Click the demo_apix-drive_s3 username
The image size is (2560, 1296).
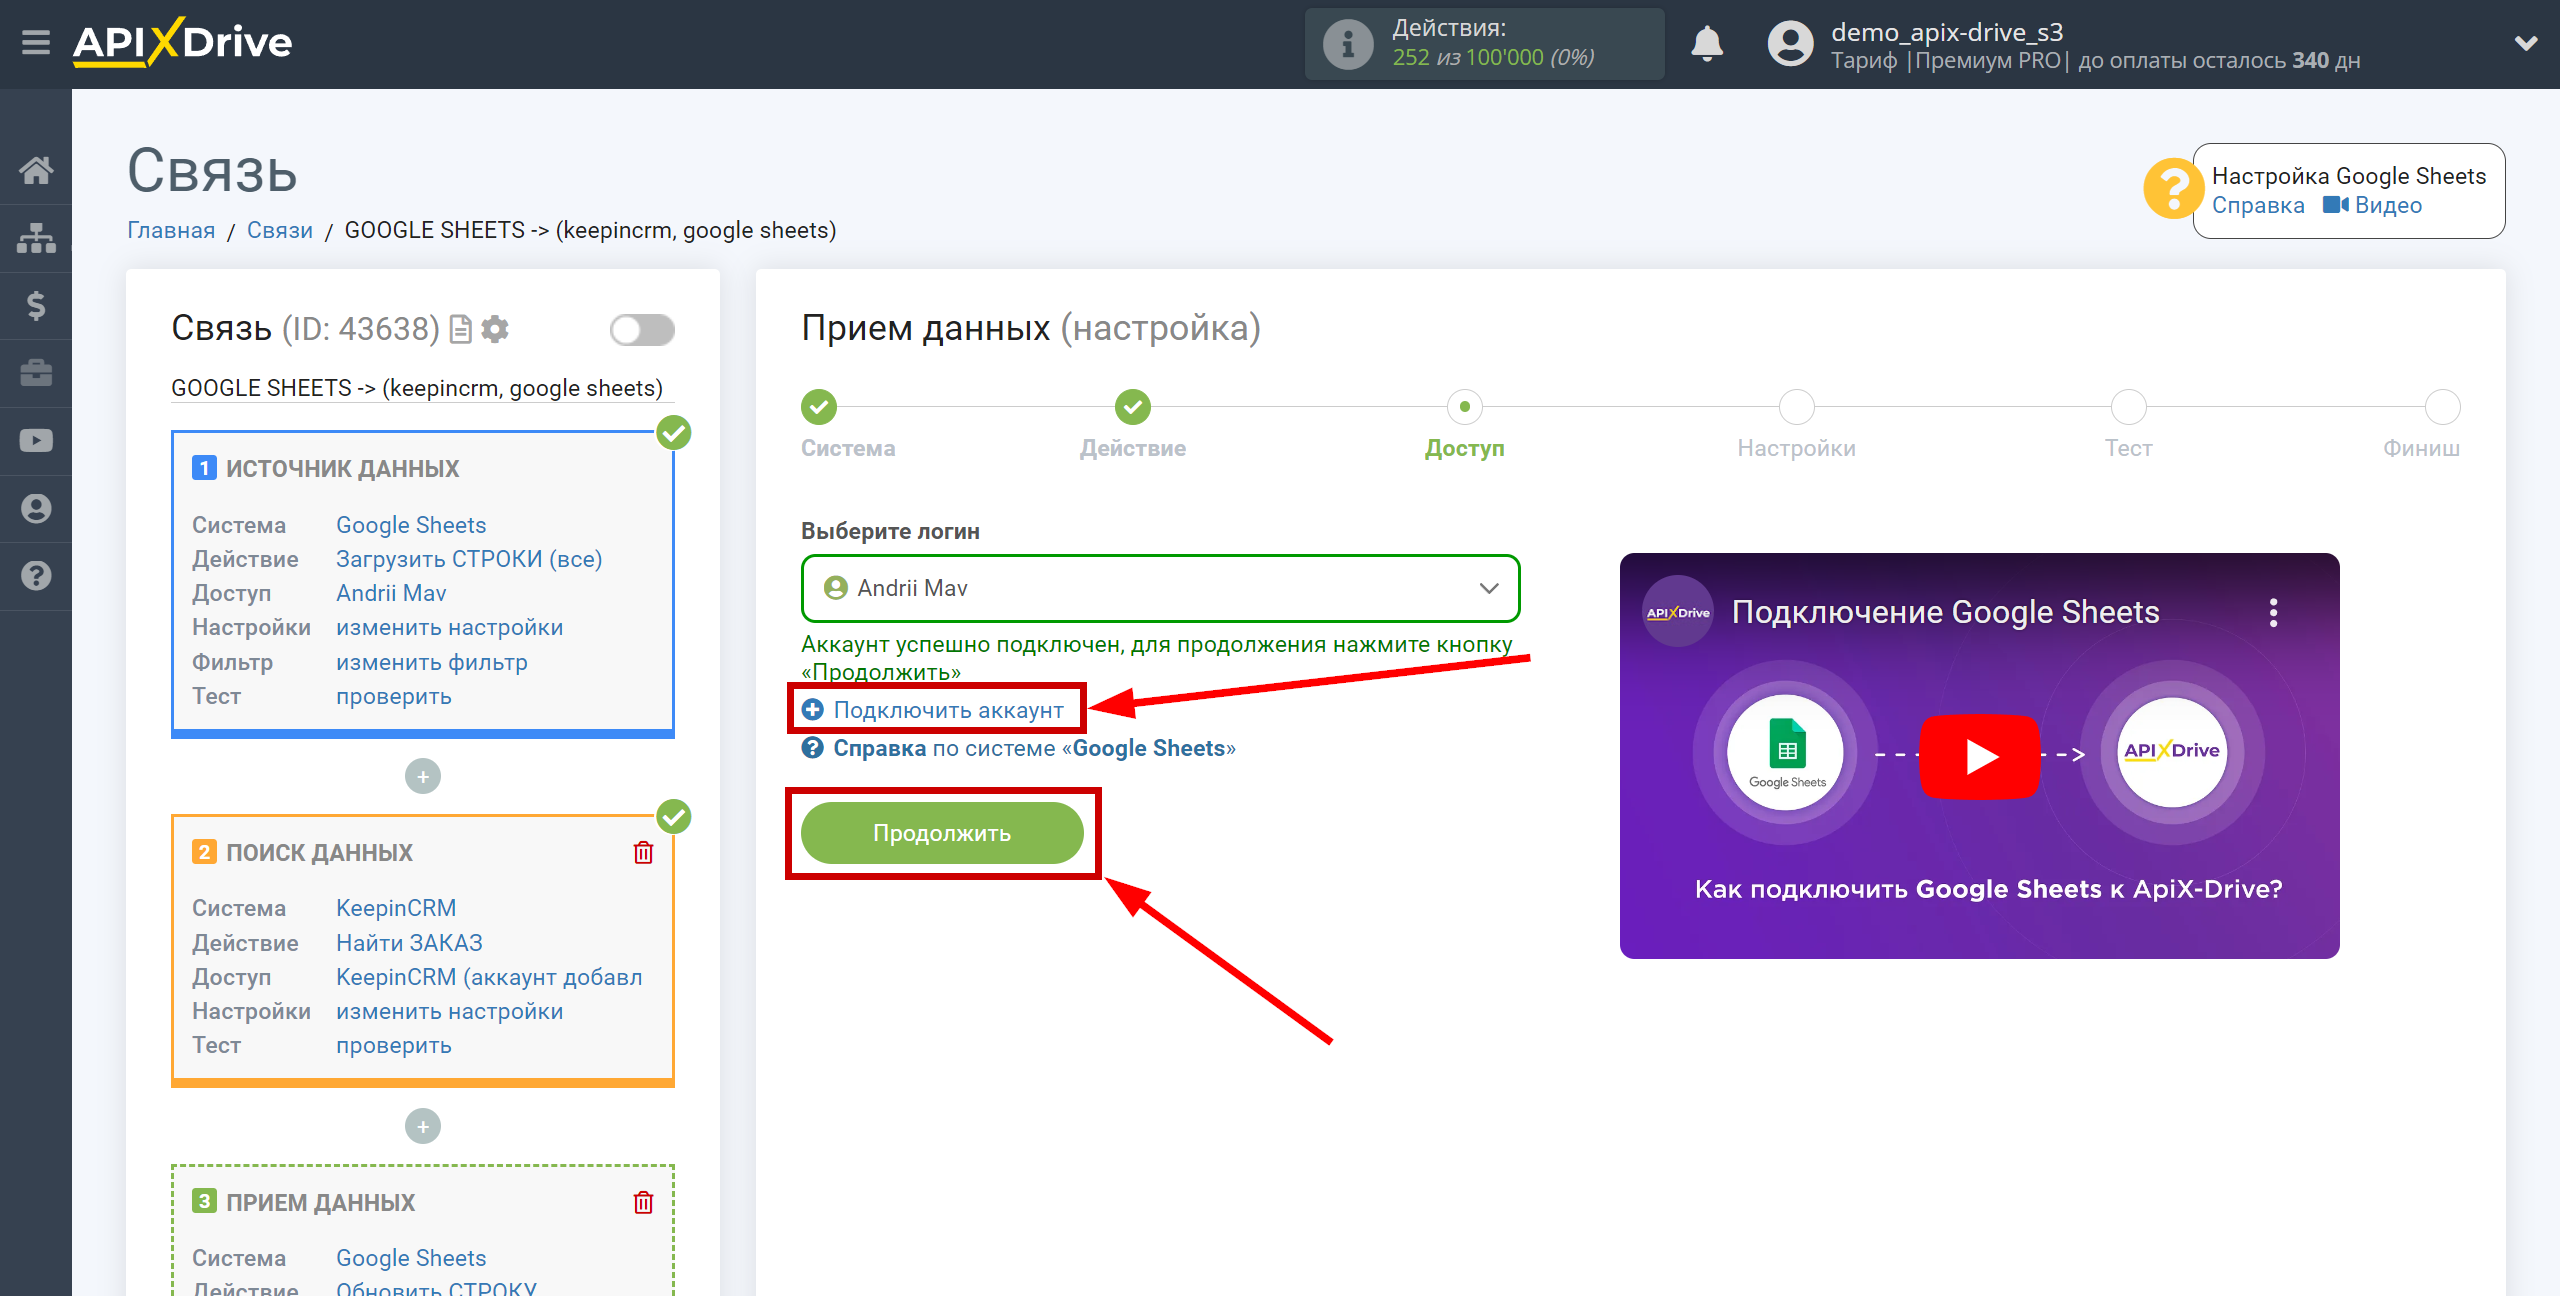(1947, 32)
